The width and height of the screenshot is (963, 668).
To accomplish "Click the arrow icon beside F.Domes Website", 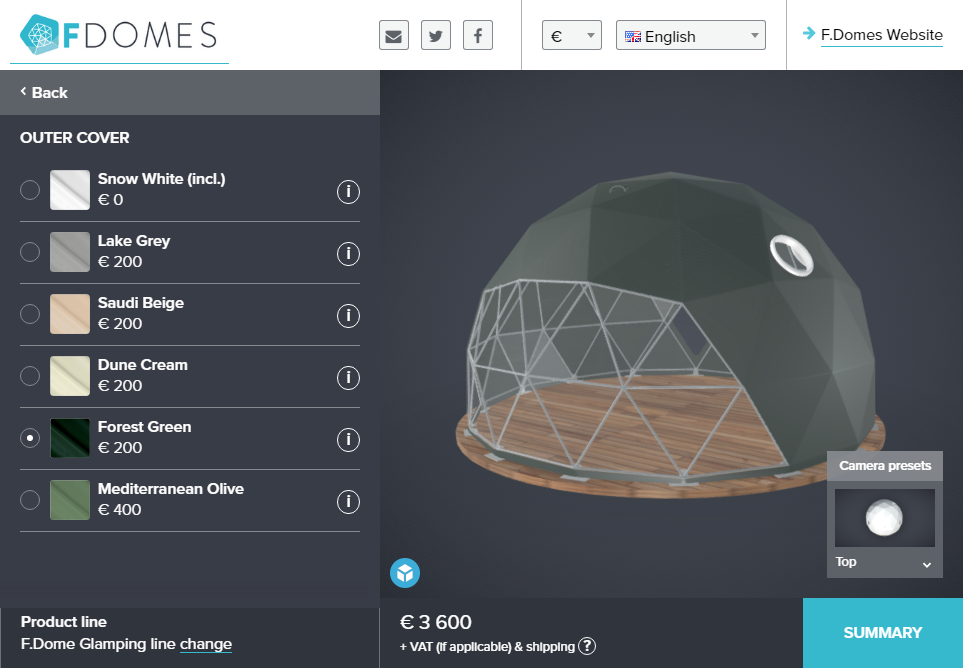I will [809, 34].
